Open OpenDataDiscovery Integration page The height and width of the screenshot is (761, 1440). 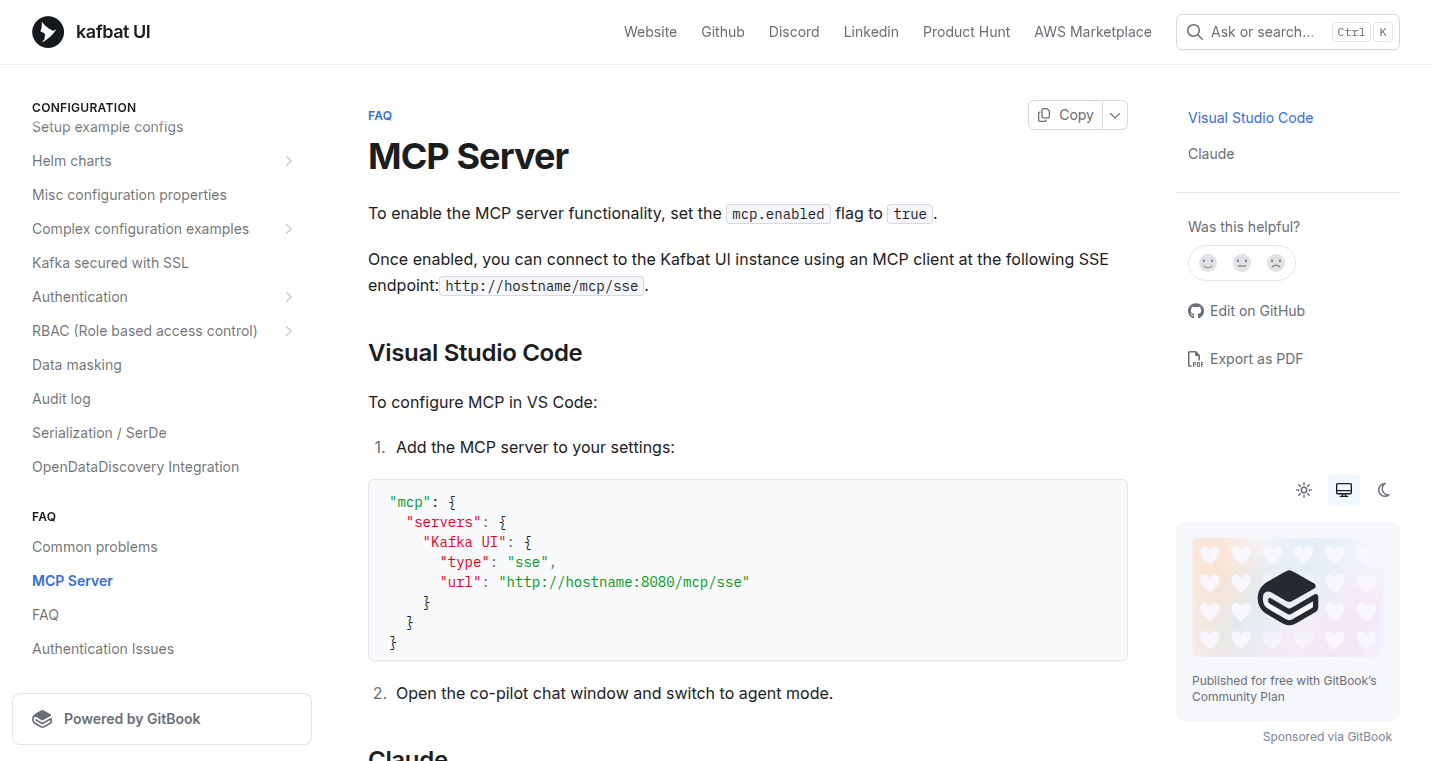tap(135, 467)
